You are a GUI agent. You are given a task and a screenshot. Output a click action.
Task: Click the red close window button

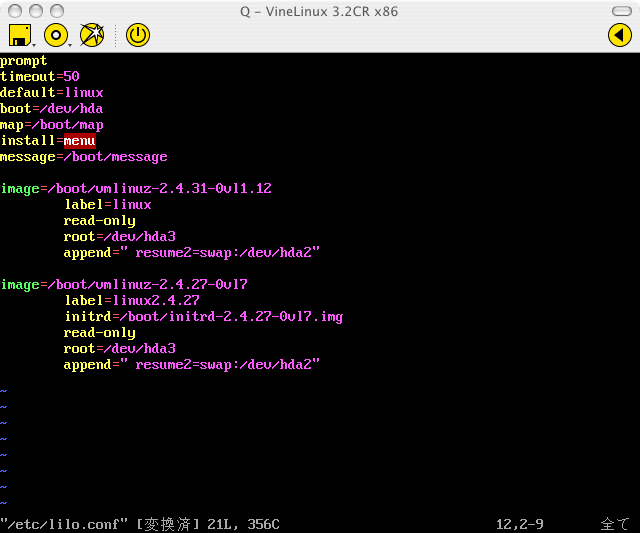15,11
